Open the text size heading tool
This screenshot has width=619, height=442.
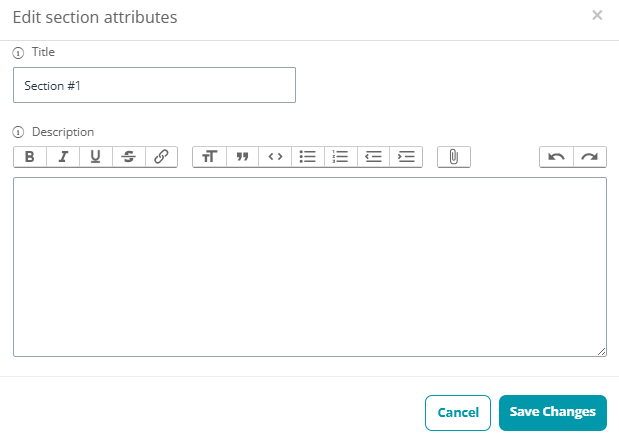click(x=210, y=157)
